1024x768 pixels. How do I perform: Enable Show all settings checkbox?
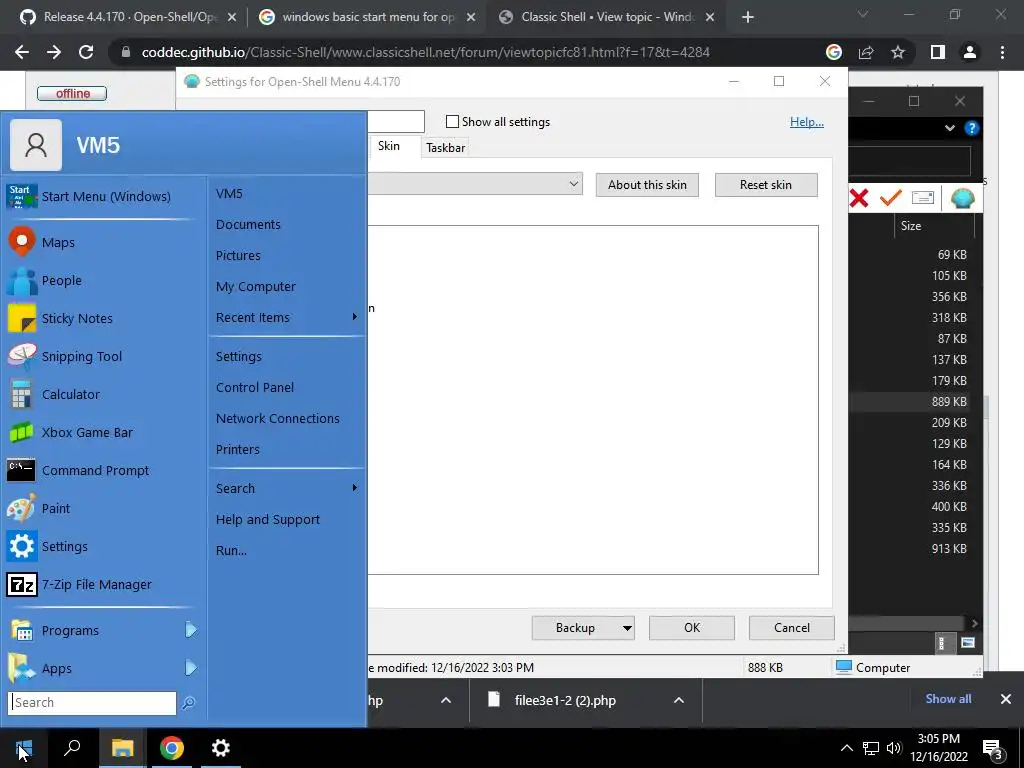[x=452, y=121]
